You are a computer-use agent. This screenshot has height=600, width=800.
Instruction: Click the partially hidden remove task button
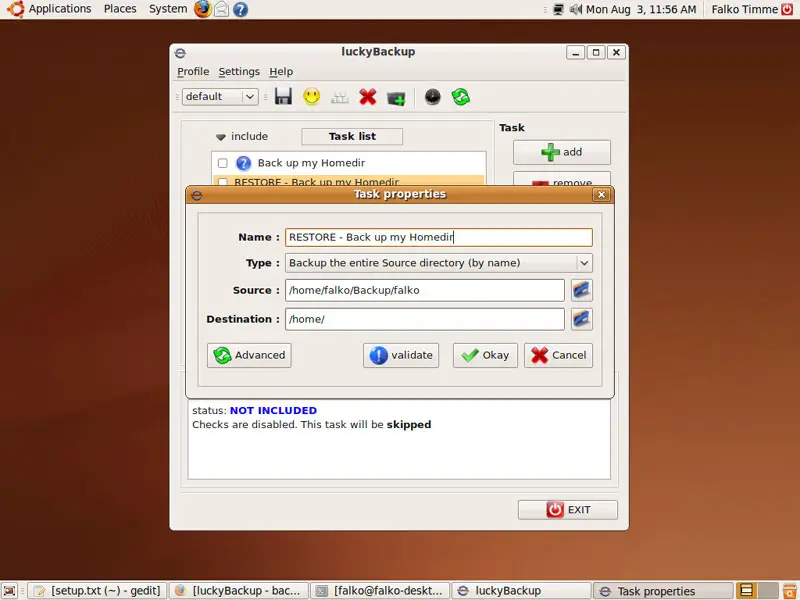point(562,179)
